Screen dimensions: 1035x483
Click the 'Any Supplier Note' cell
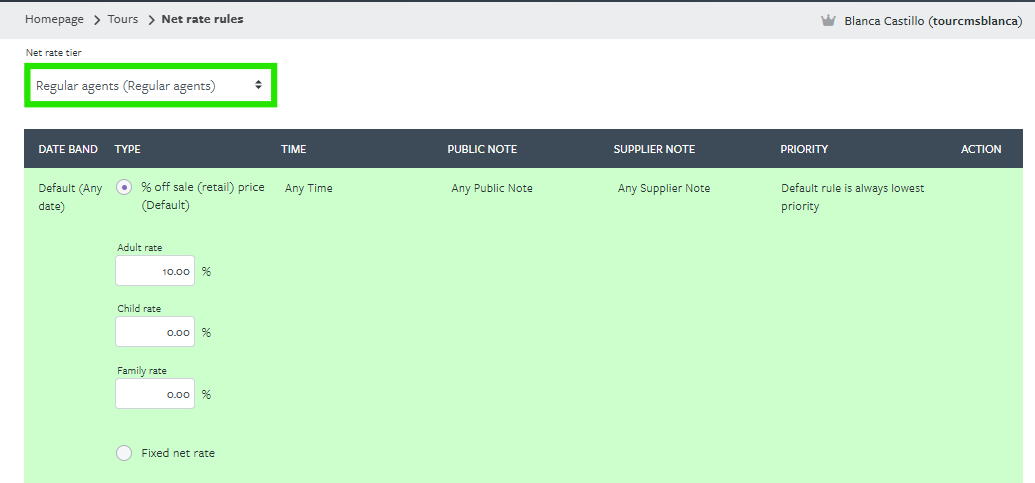pyautogui.click(x=664, y=188)
